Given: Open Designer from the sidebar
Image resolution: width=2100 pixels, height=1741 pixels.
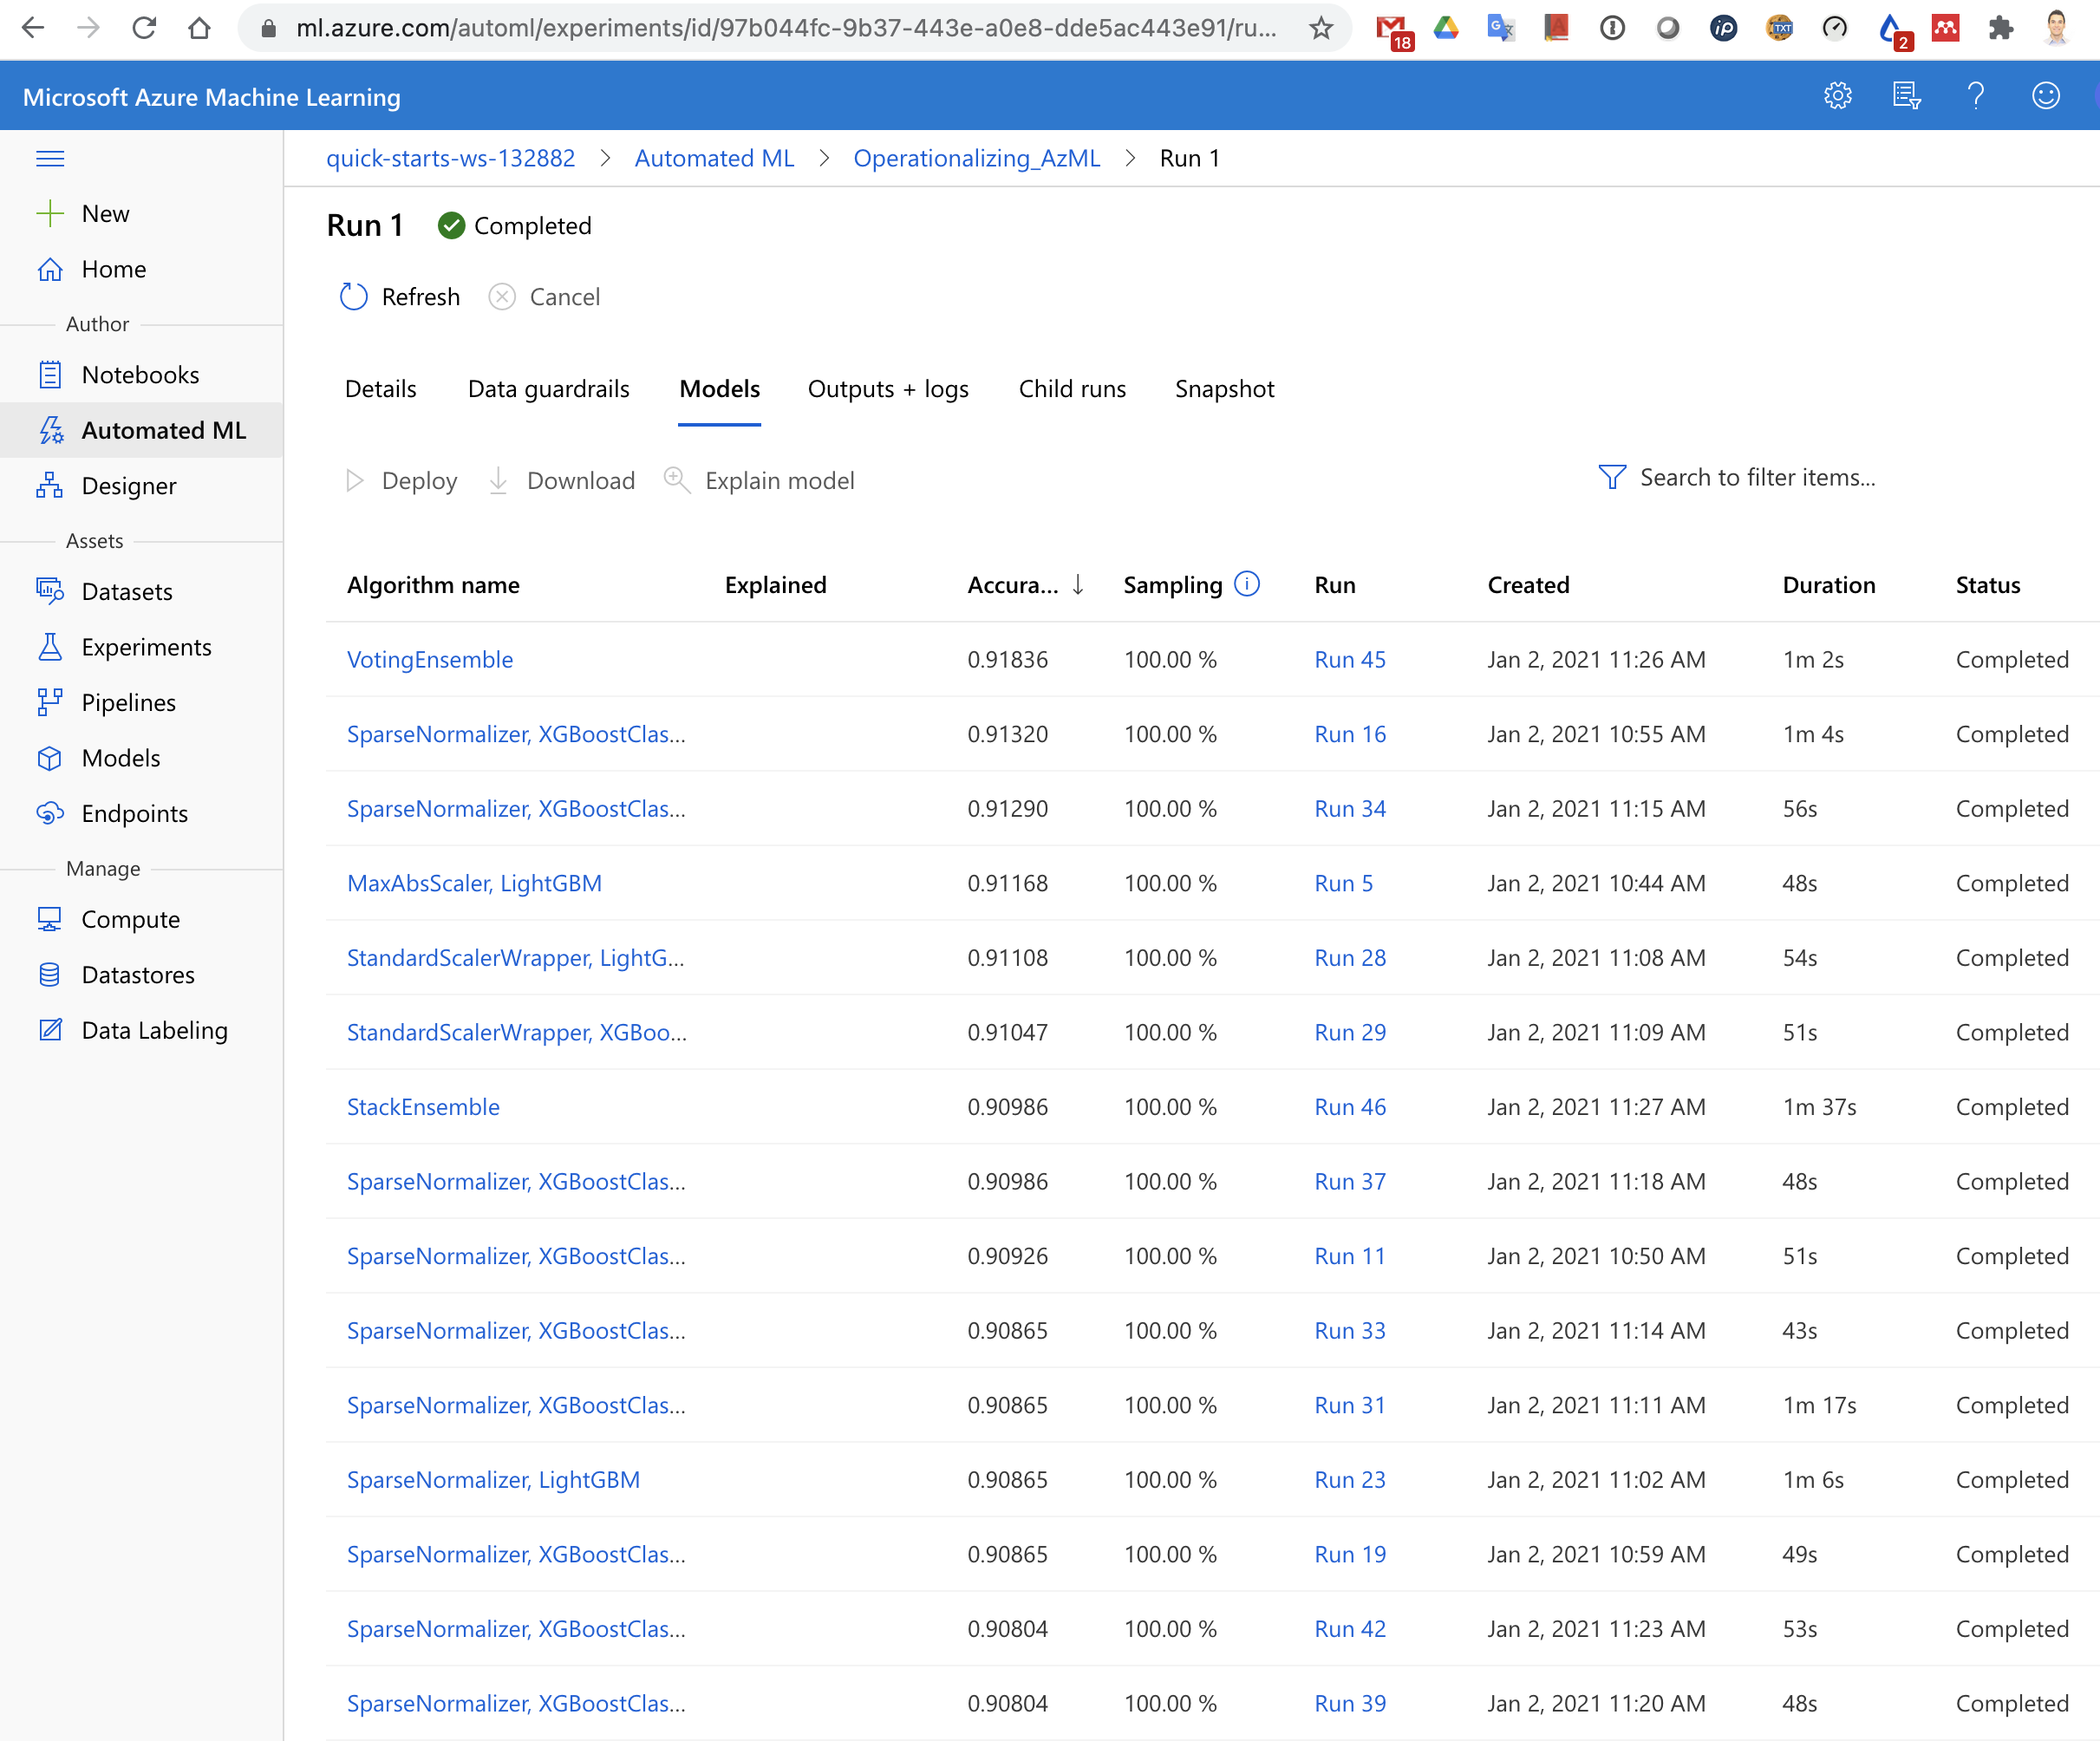Looking at the screenshot, I should (128, 486).
